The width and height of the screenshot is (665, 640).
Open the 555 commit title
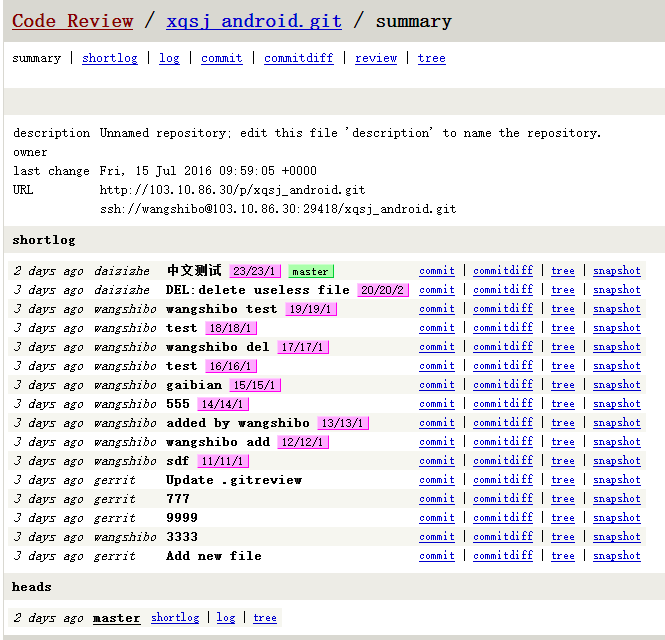click(x=178, y=404)
